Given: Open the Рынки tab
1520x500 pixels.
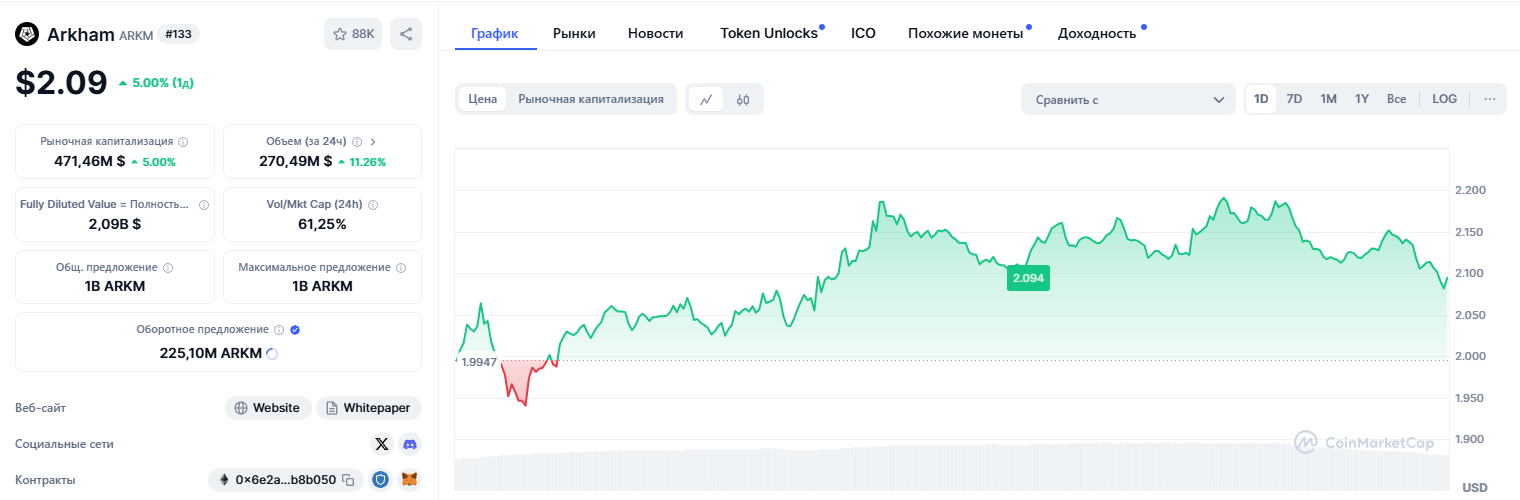Looking at the screenshot, I should pos(574,33).
